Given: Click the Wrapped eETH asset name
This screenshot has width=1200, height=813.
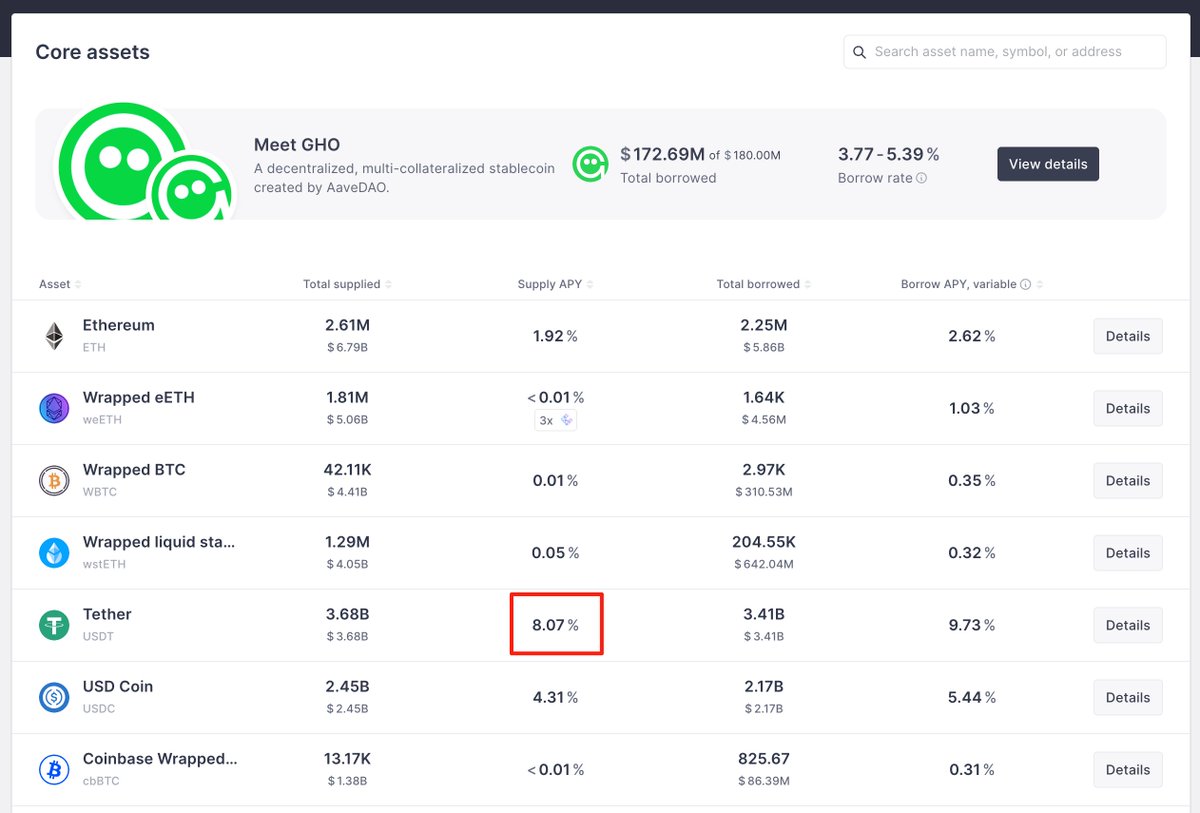Looking at the screenshot, I should pyautogui.click(x=139, y=397).
